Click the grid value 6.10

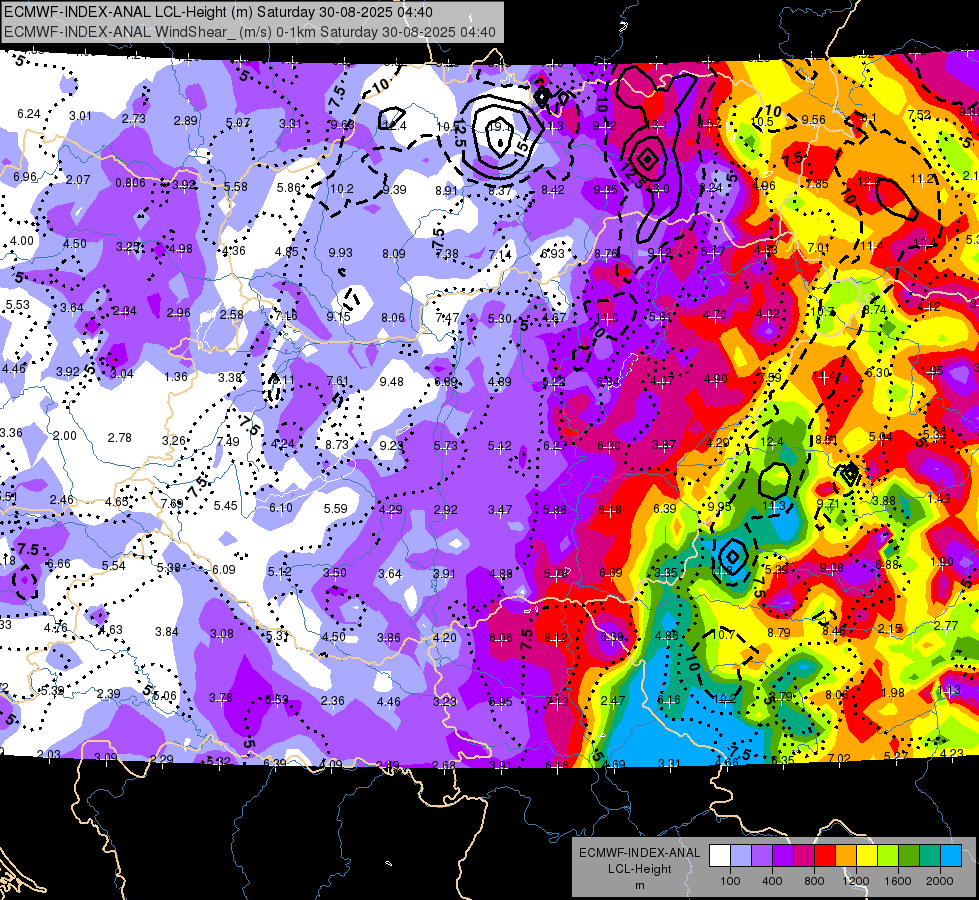pyautogui.click(x=281, y=508)
